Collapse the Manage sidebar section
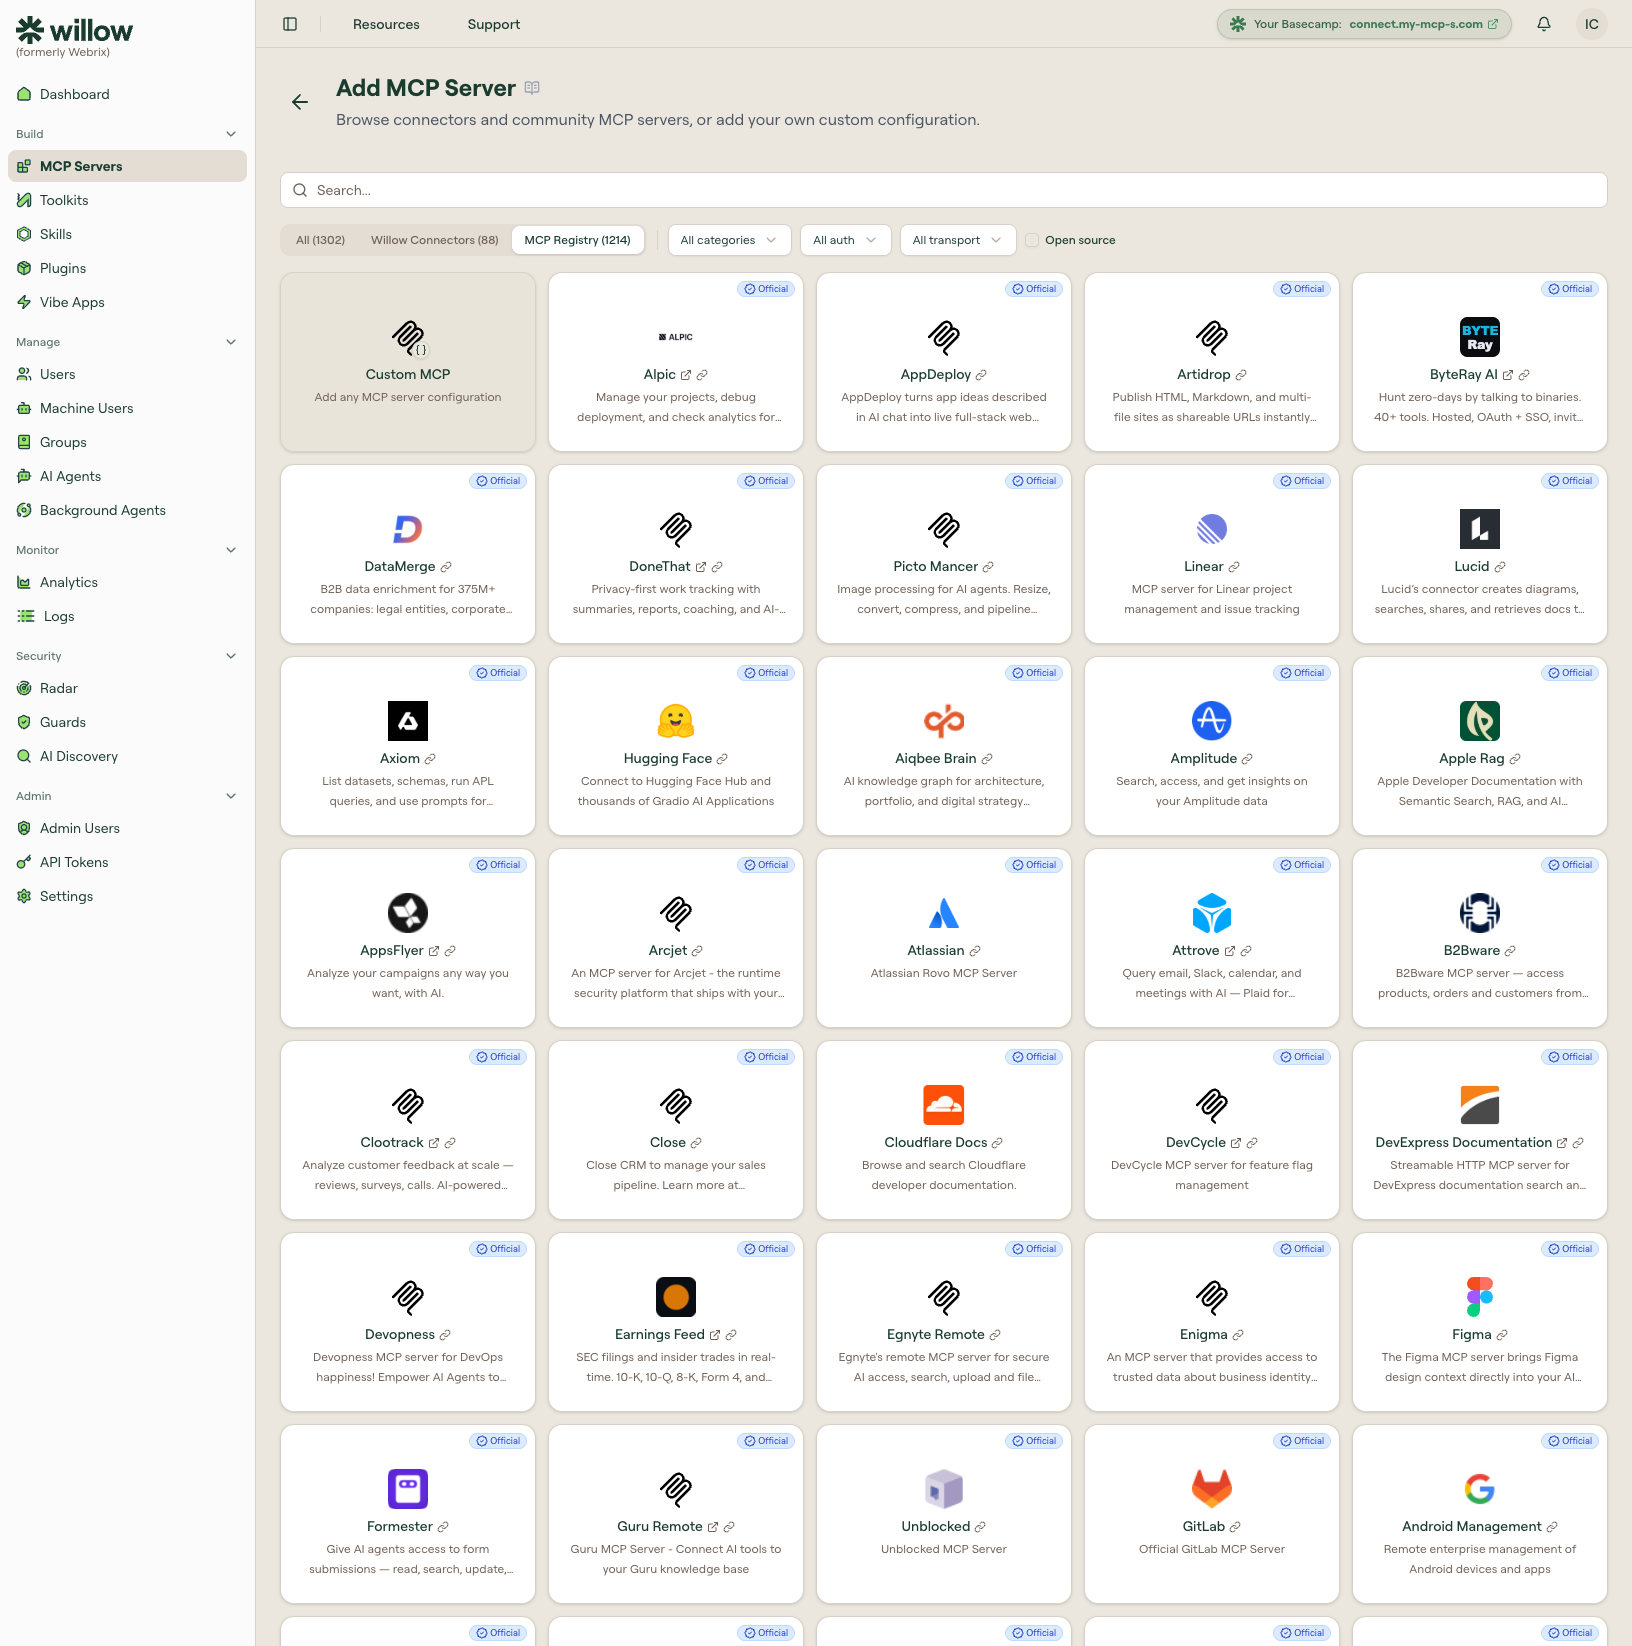 (231, 342)
